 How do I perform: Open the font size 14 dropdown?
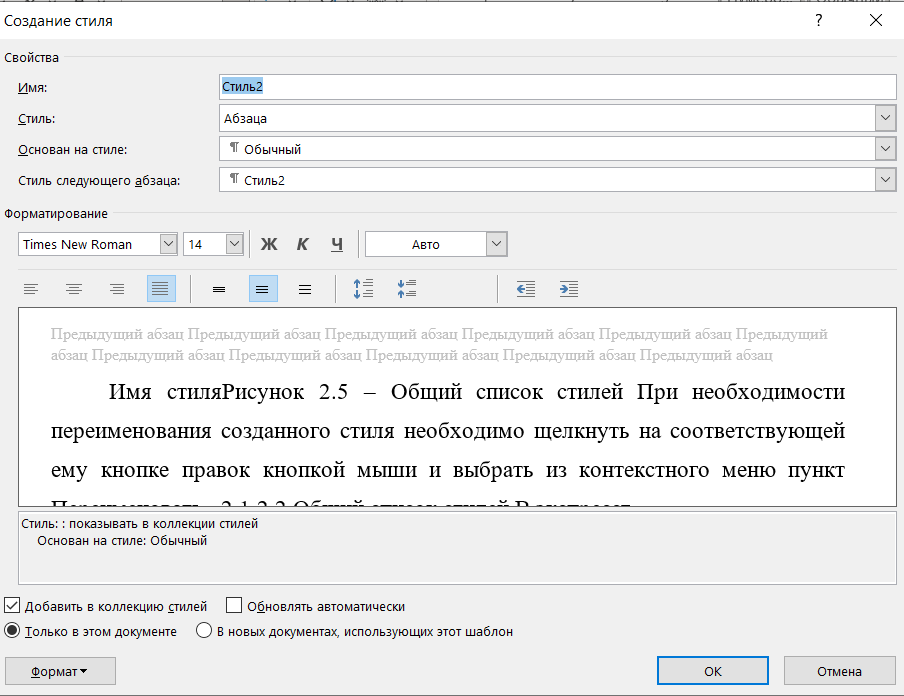[x=234, y=244]
